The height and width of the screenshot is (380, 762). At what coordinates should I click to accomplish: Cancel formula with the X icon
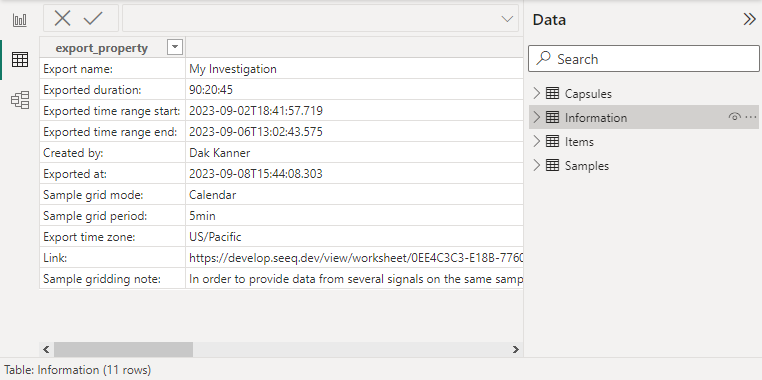point(62,18)
